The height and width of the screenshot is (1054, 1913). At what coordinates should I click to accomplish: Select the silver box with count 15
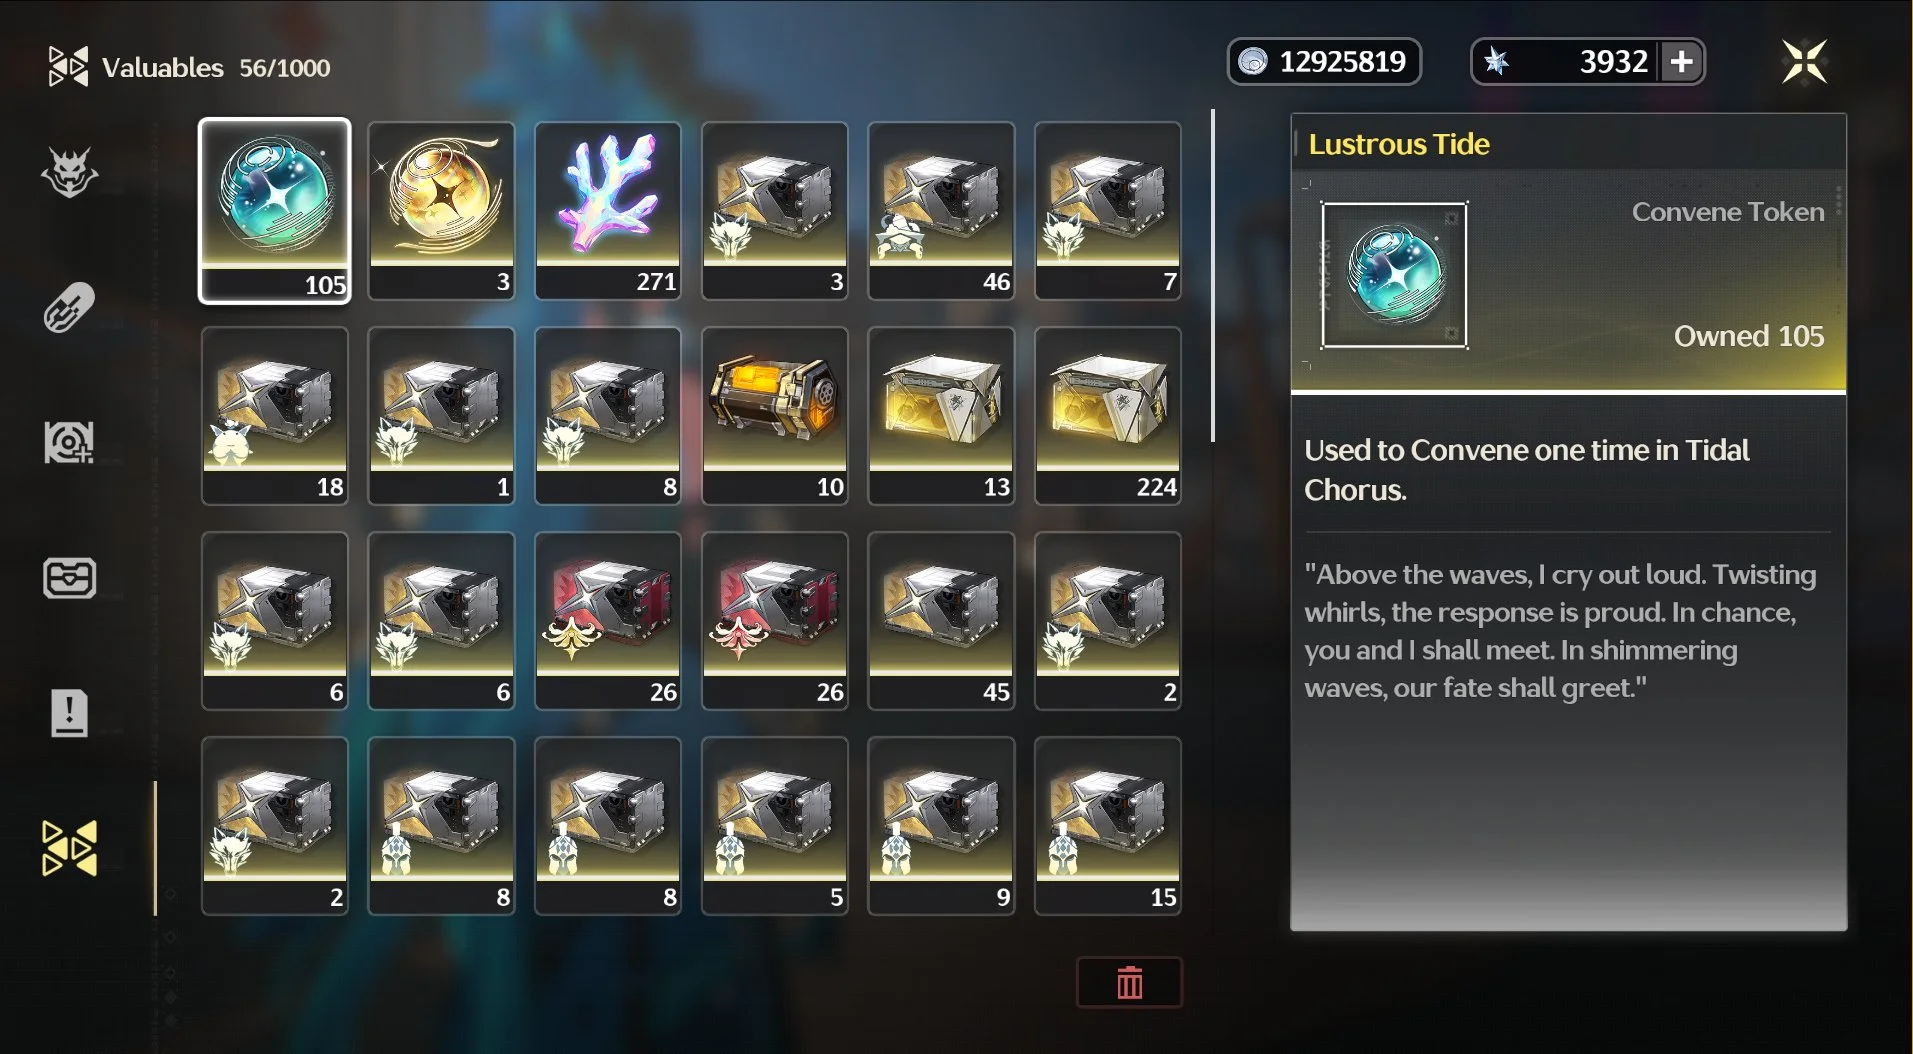point(1108,826)
